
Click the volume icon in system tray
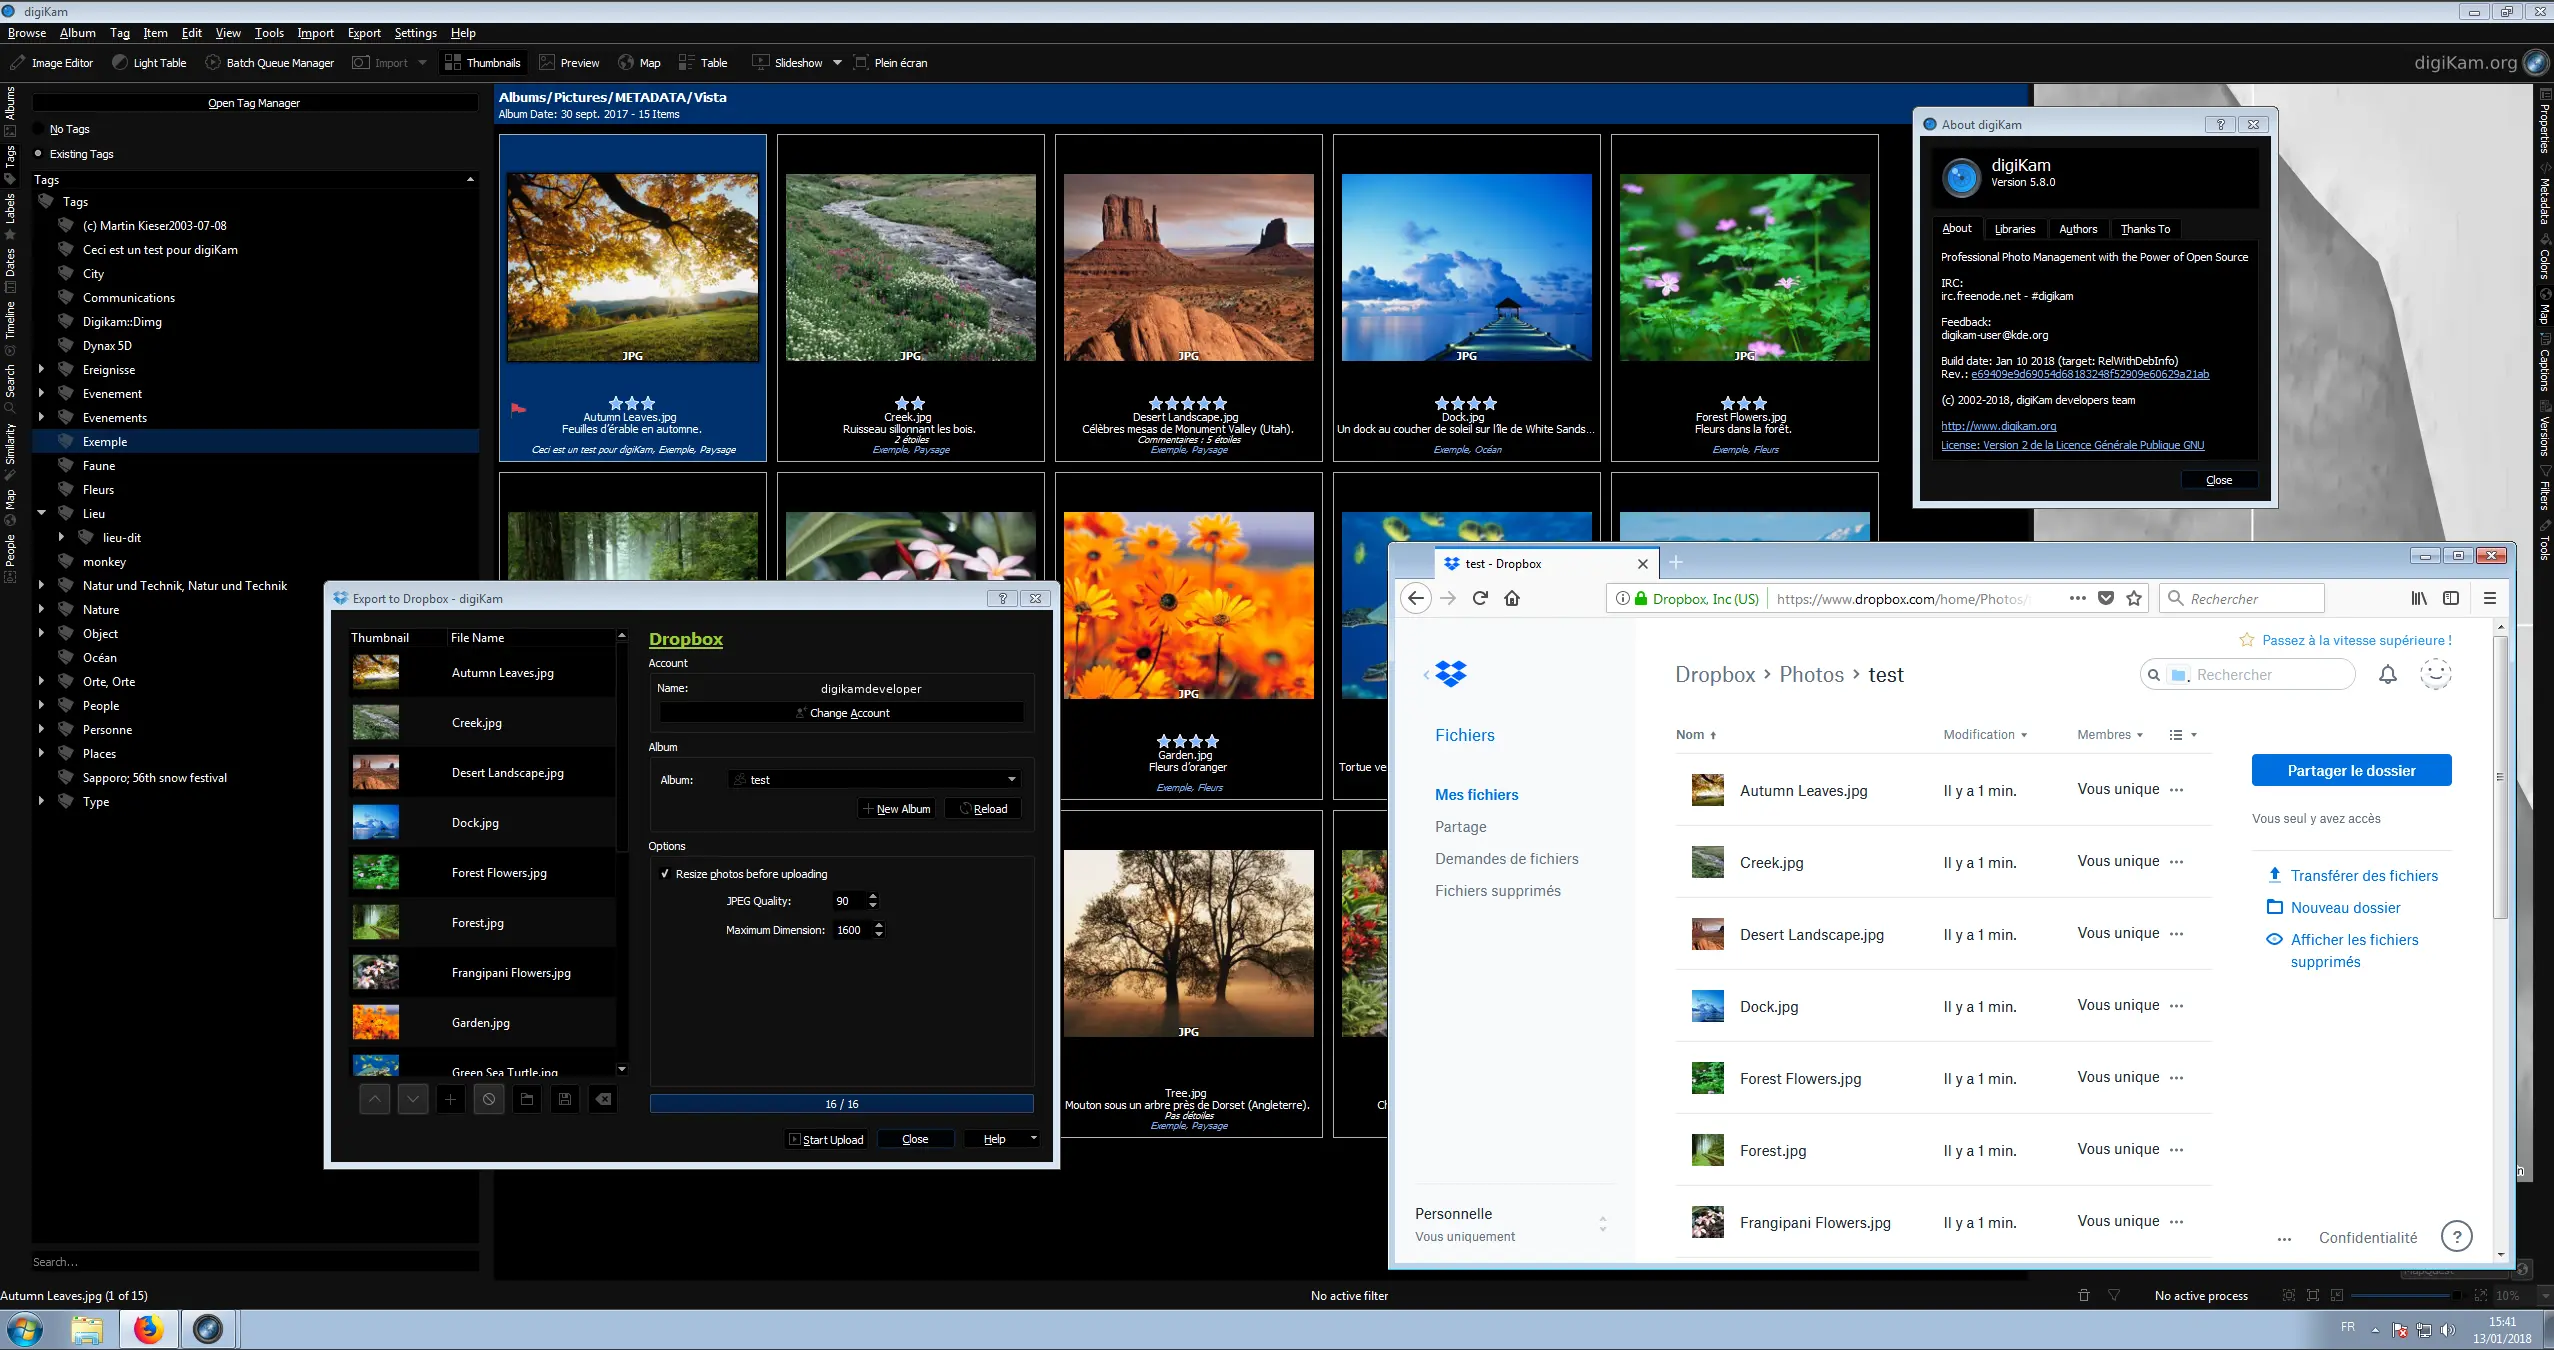2447,1329
